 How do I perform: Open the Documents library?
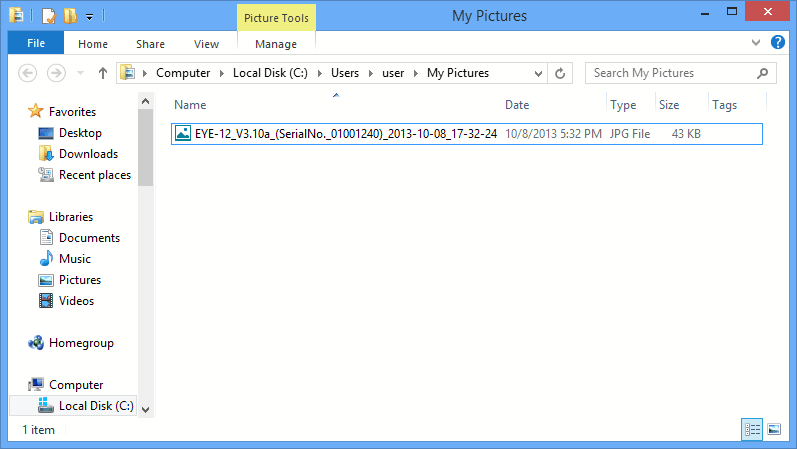click(x=89, y=238)
